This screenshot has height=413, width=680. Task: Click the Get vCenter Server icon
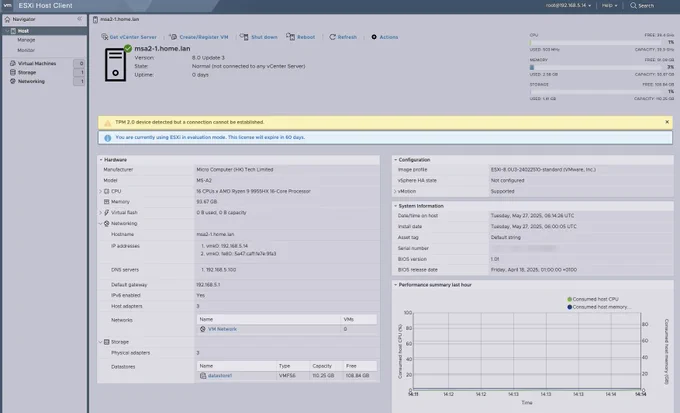point(105,37)
